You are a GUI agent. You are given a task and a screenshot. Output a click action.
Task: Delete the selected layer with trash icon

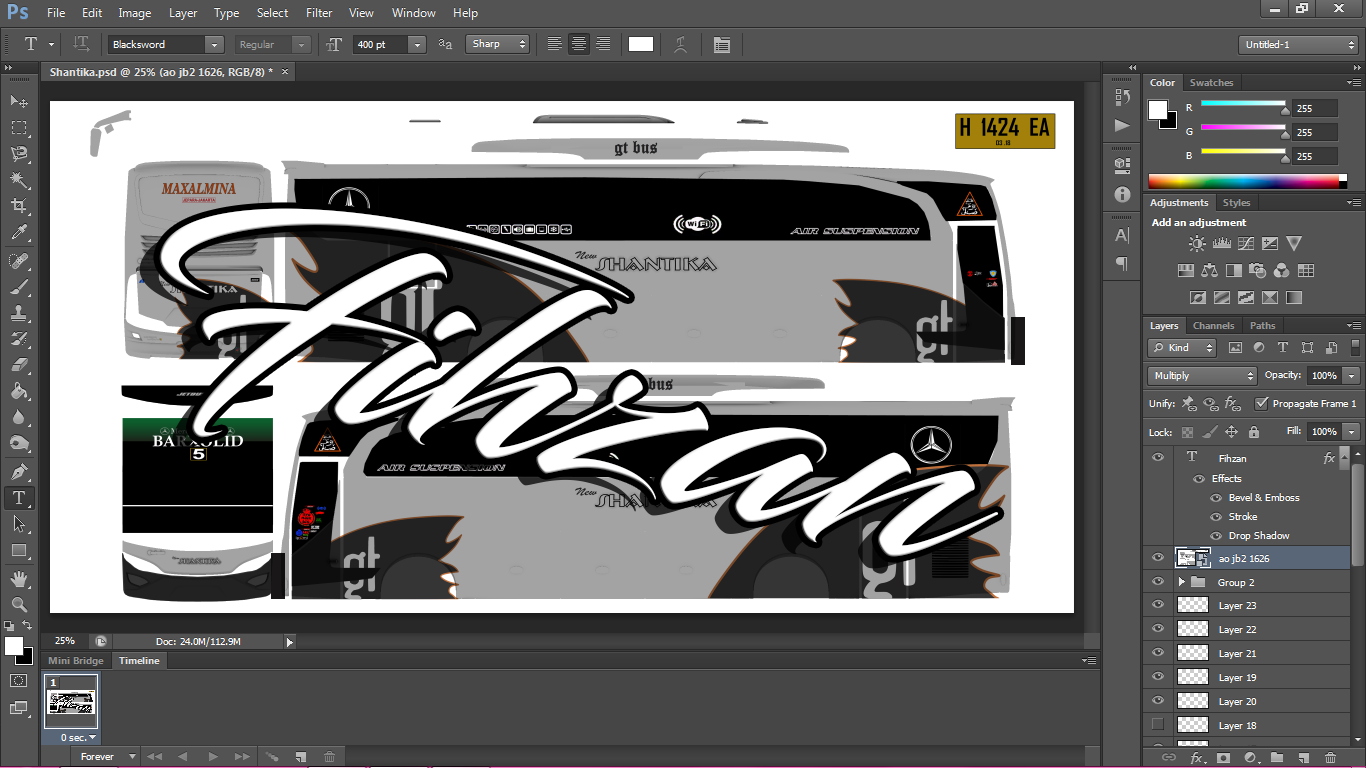1330,758
